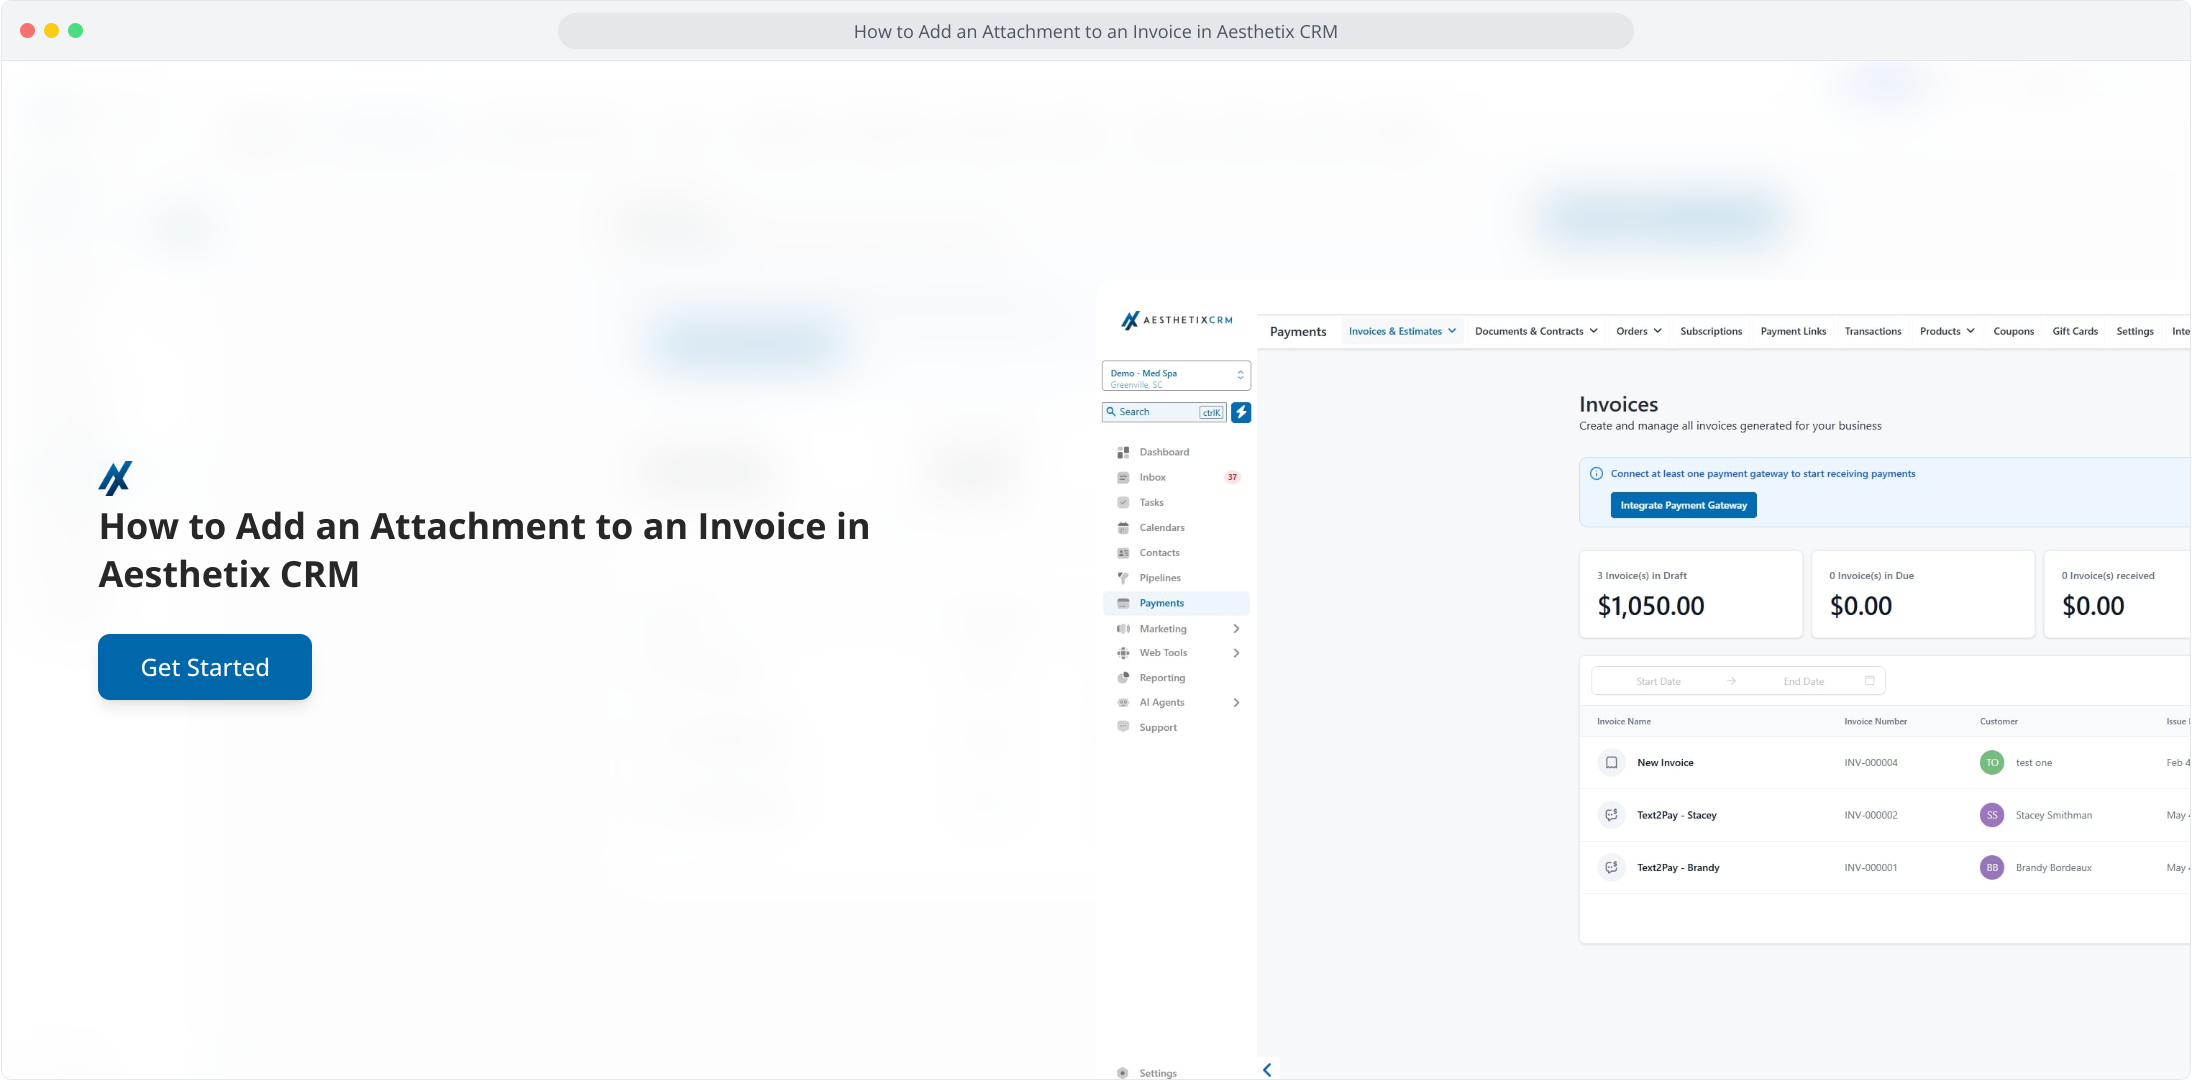The image size is (2192, 1080).
Task: Click the Search input field
Action: [1156, 412]
